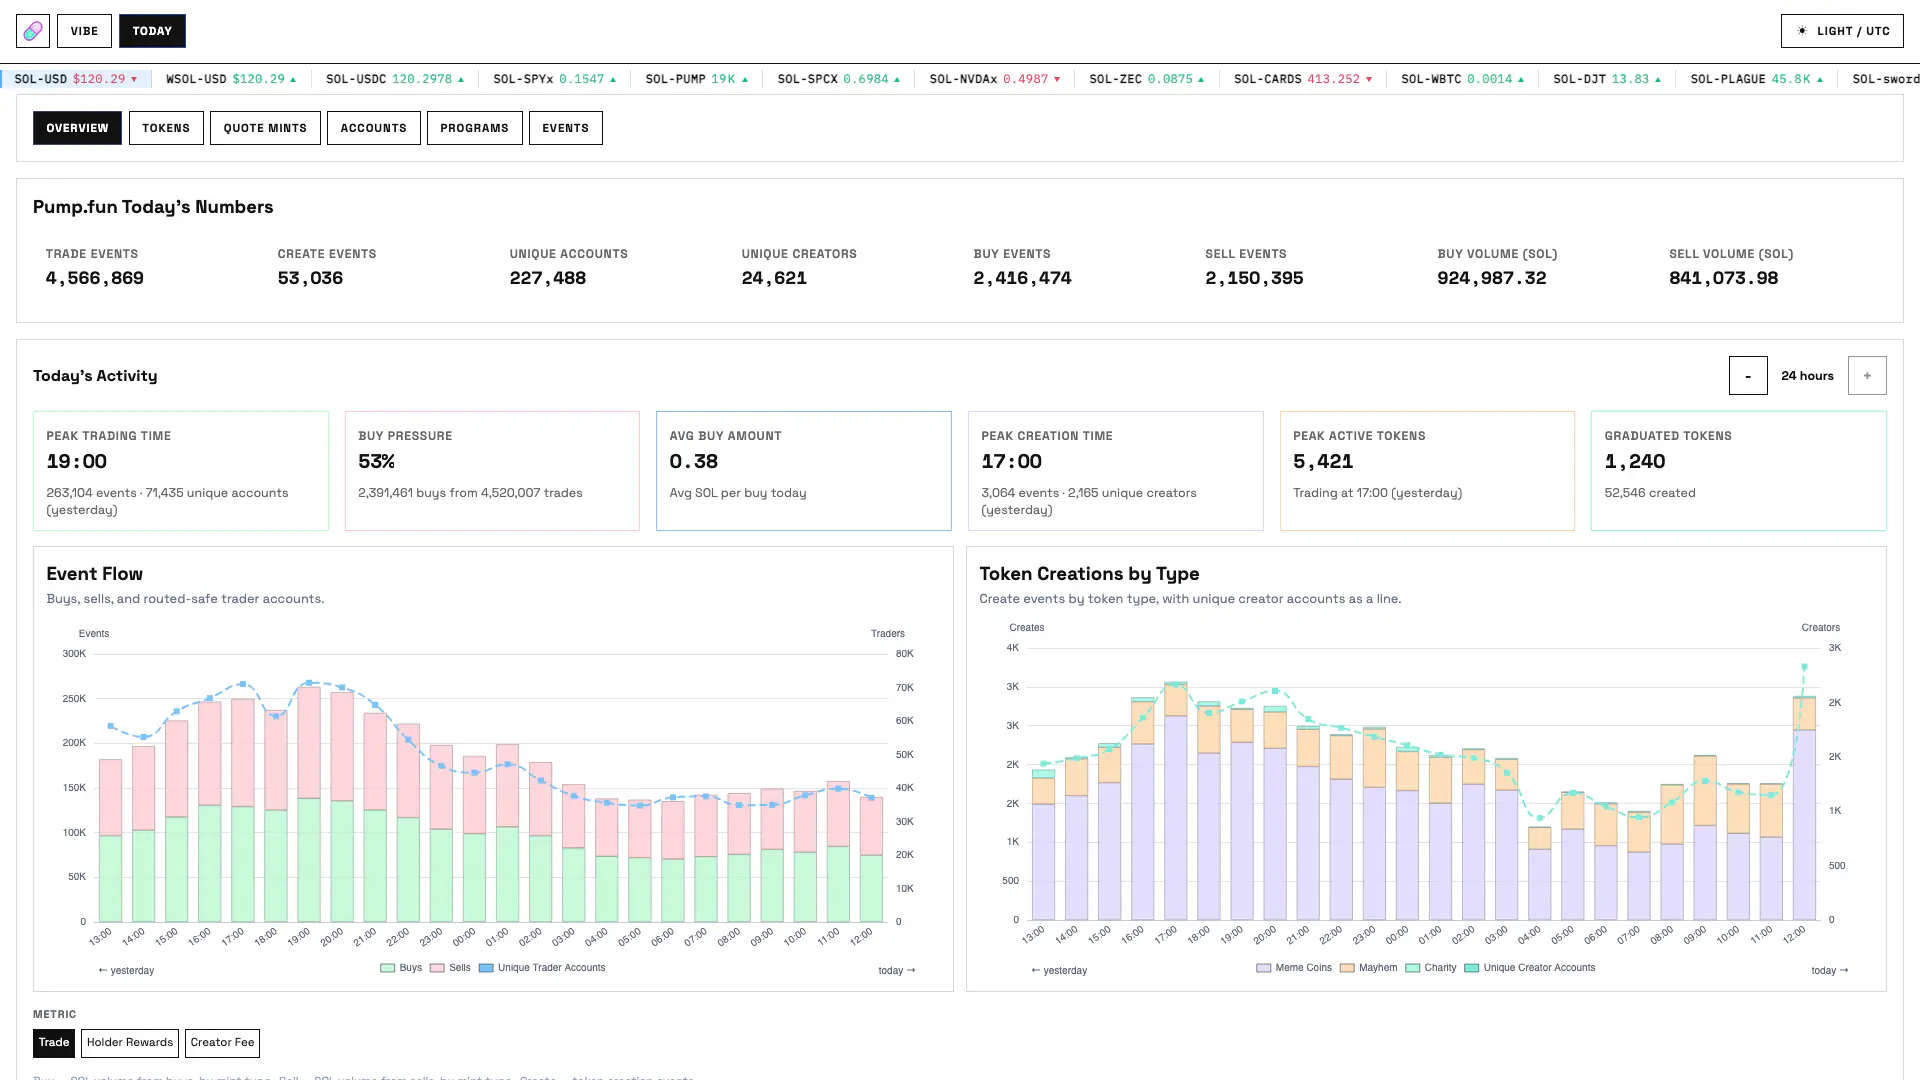The image size is (1920, 1080).
Task: Click the Unique Creators value 24,621
Action: tap(774, 278)
